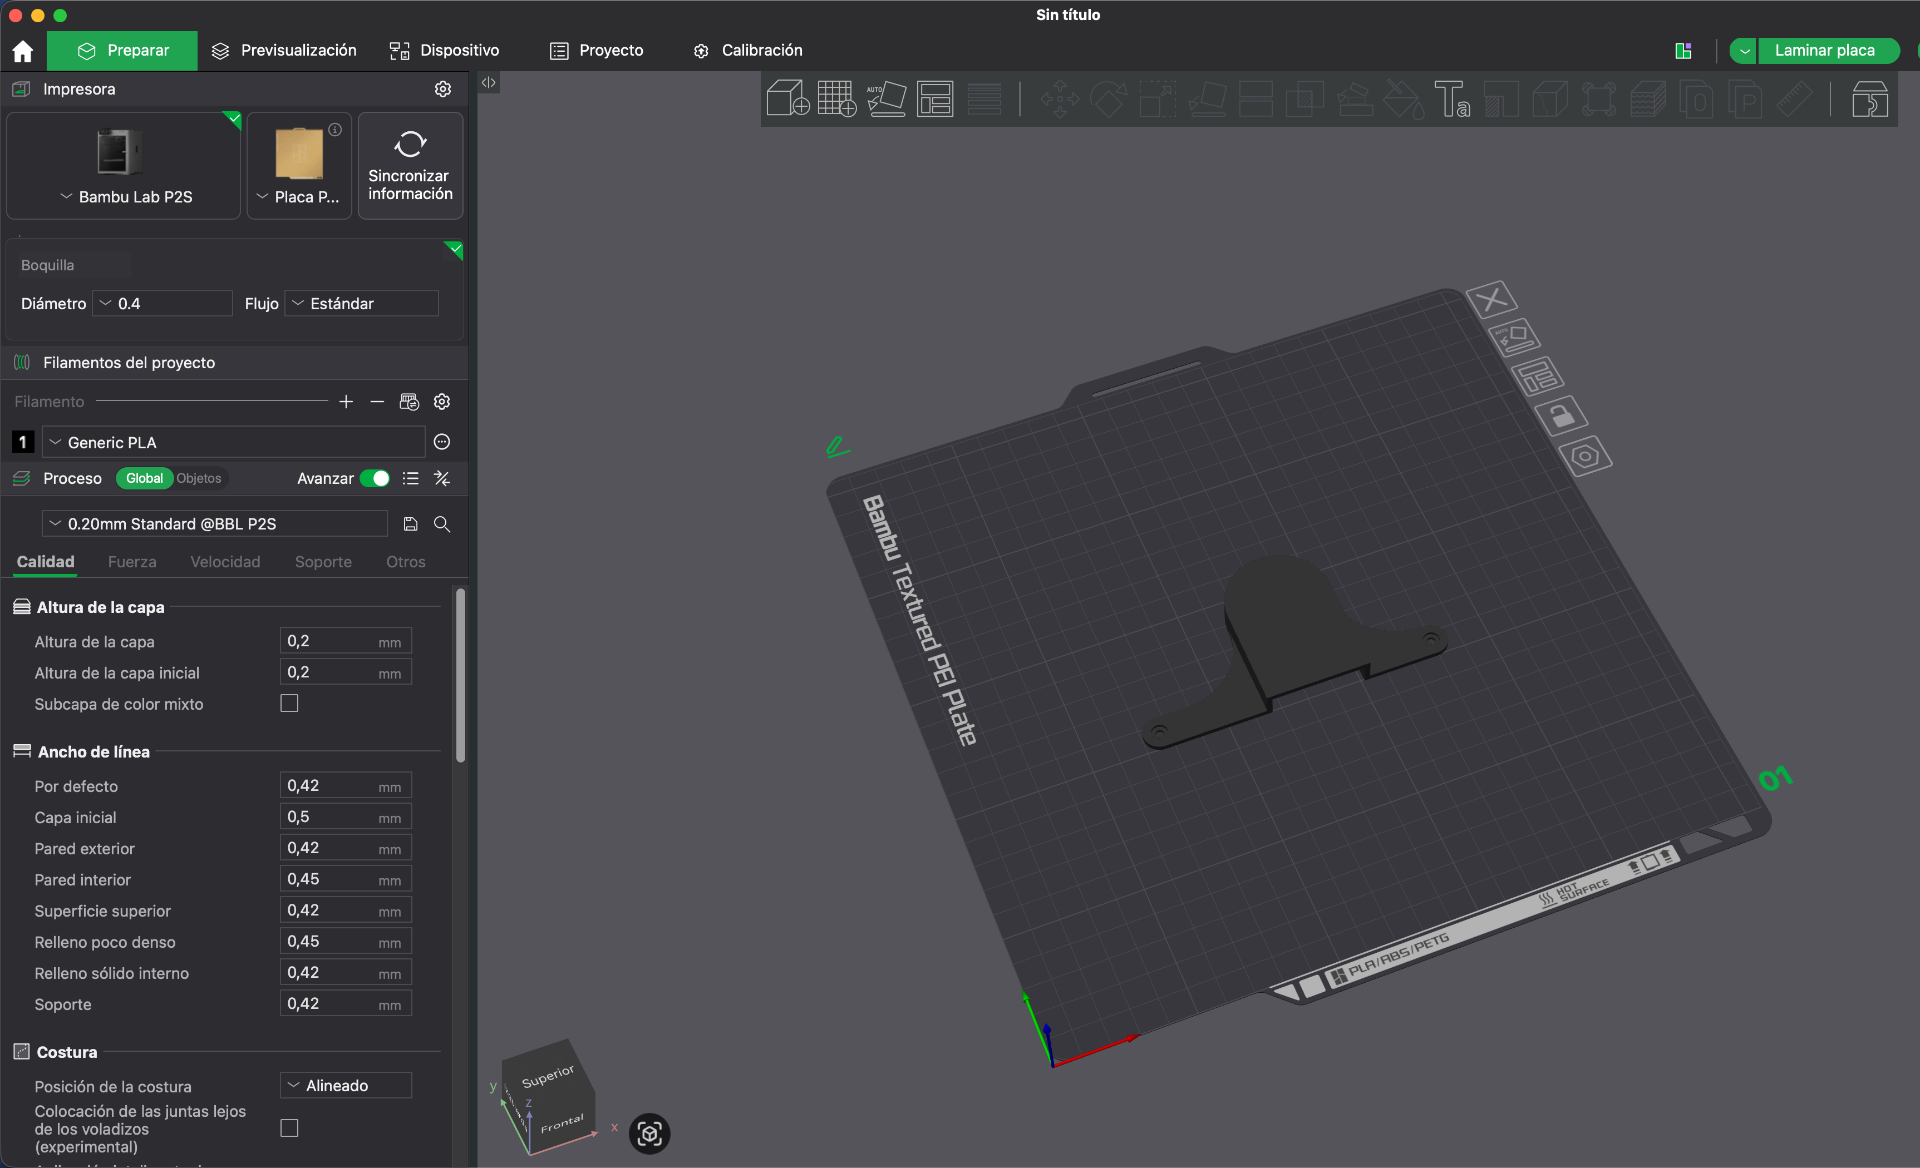The width and height of the screenshot is (1920, 1168).
Task: Open Posición de la costura Alineado dropdown
Action: pyautogui.click(x=346, y=1086)
